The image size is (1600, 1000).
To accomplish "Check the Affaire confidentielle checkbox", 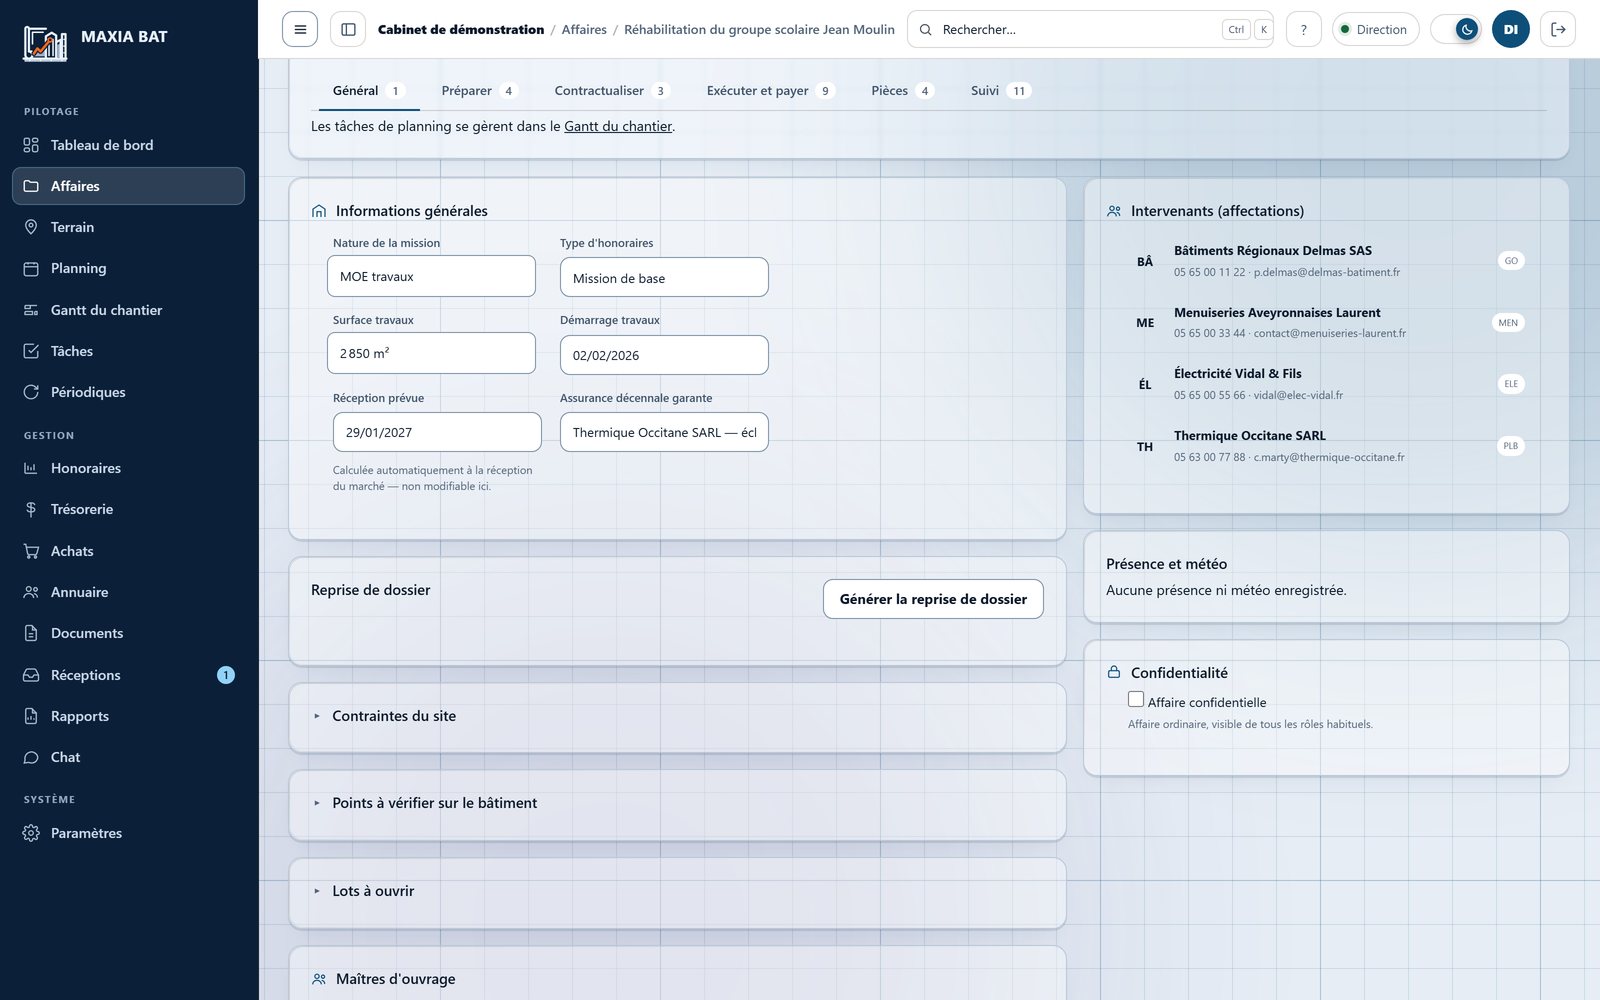I will tap(1136, 700).
